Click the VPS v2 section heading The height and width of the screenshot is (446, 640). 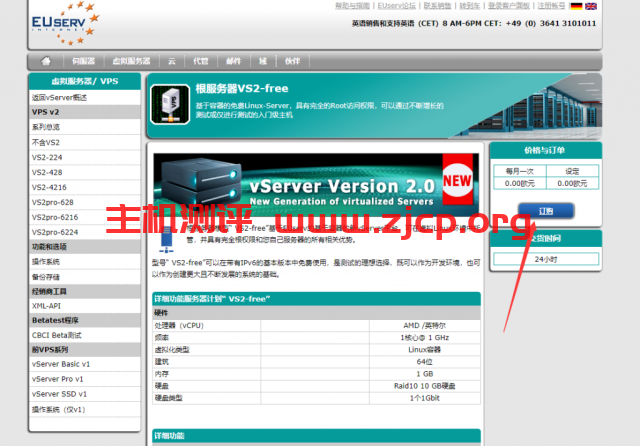coord(85,112)
